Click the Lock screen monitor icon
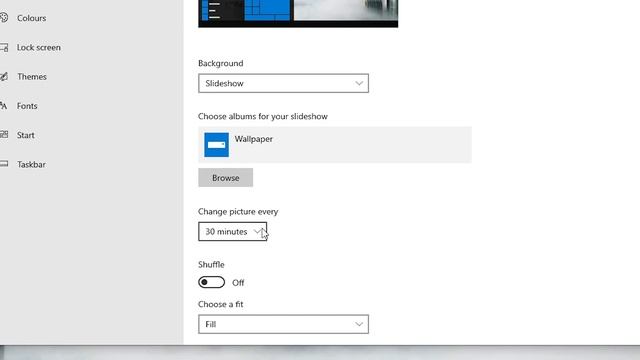Image resolution: width=640 pixels, height=360 pixels. point(4,47)
